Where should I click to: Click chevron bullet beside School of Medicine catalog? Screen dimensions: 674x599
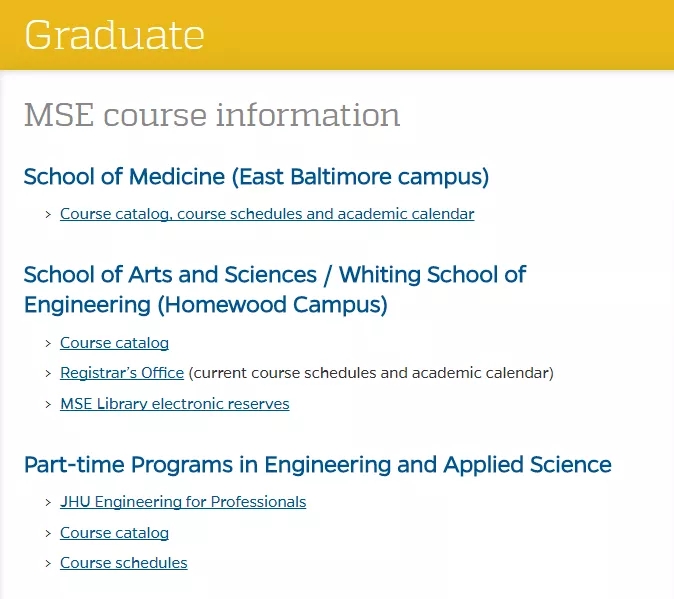[48, 214]
